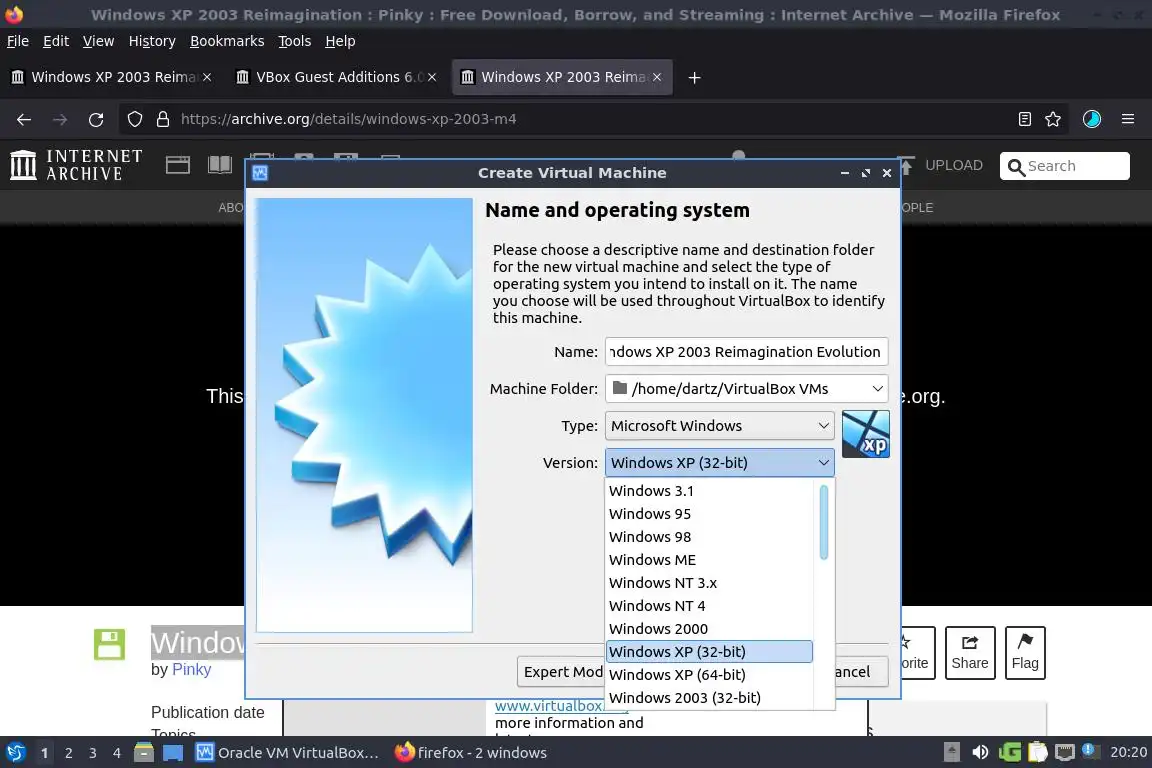
Task: Select Windows 95 from version list
Action: tap(710, 514)
